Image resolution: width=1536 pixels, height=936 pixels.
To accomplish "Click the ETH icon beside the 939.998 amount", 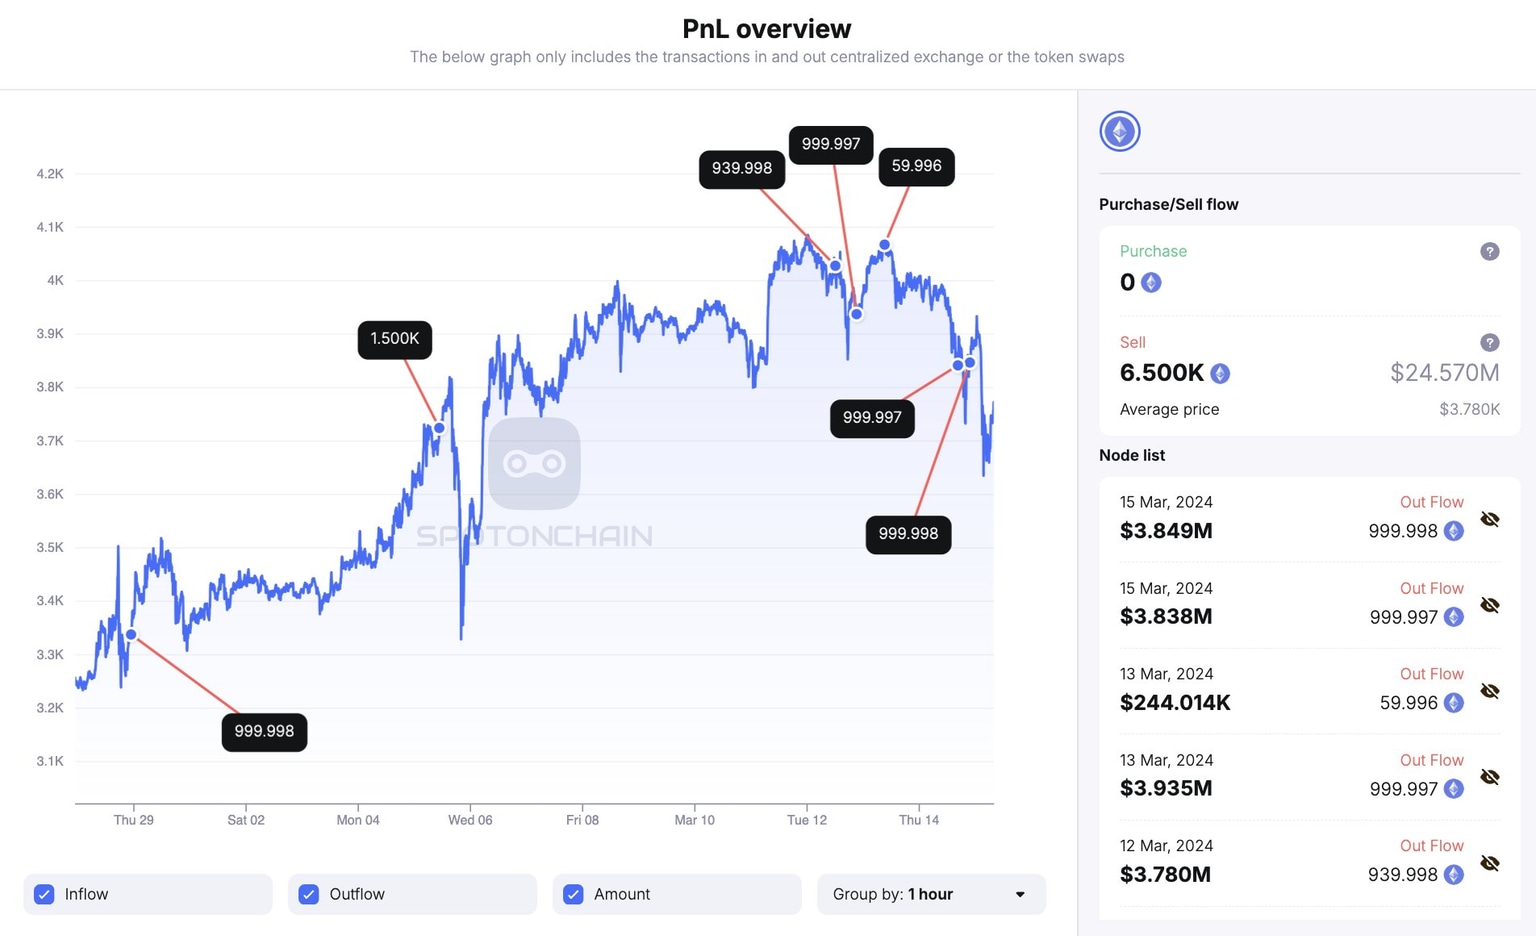I will pos(1454,874).
